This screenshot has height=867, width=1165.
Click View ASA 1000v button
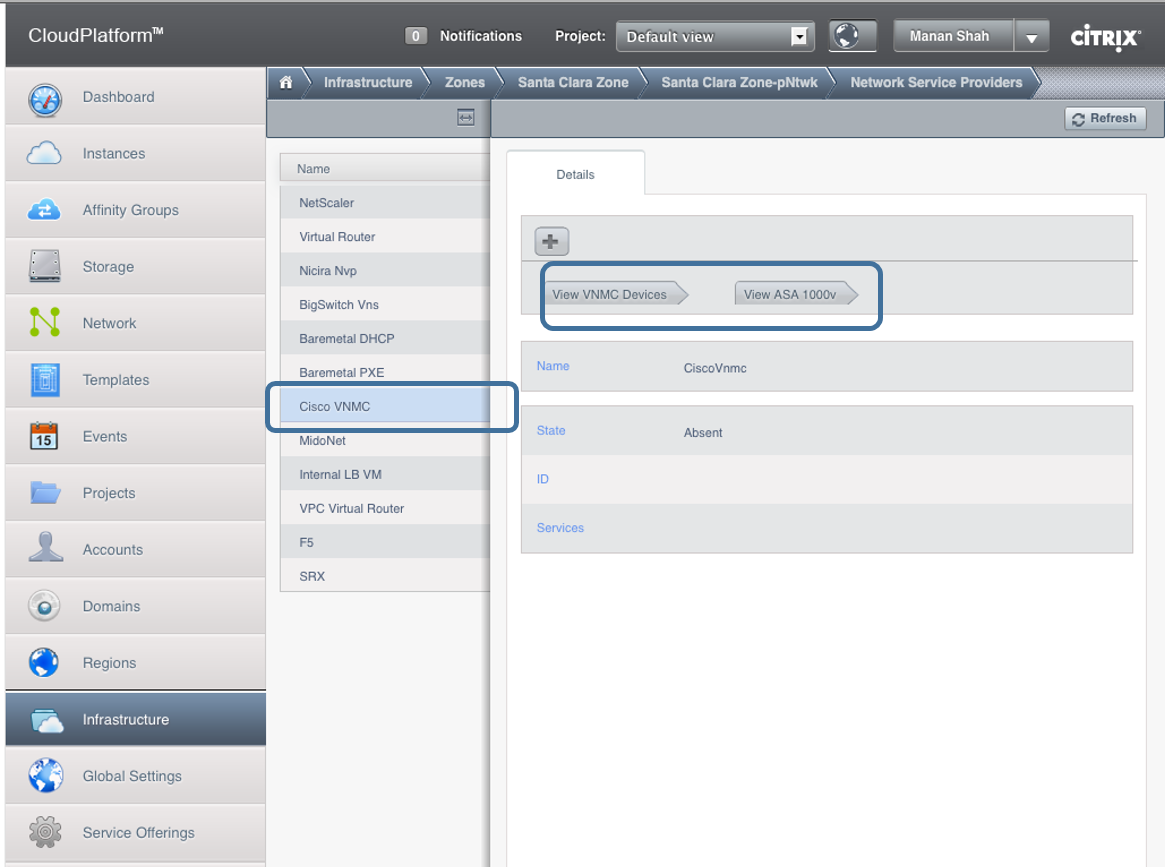pos(790,295)
